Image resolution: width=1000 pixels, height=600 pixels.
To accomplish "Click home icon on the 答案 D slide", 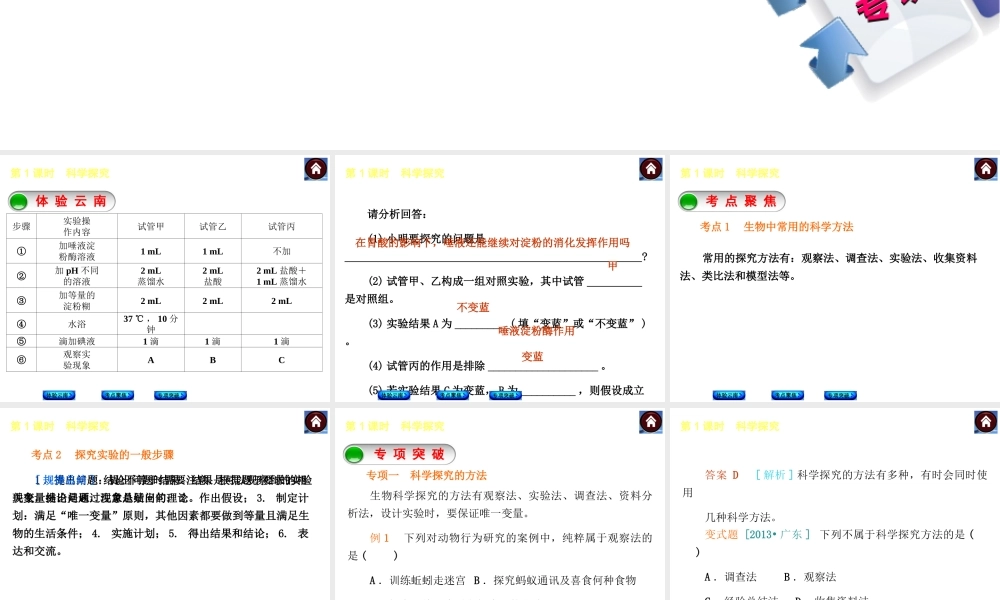I will pyautogui.click(x=985, y=422).
